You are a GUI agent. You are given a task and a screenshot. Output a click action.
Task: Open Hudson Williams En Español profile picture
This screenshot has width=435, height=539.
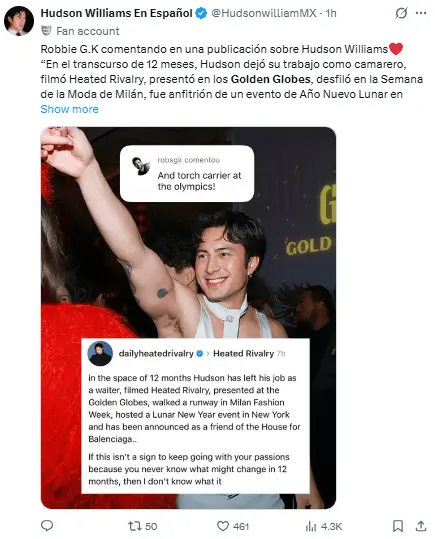tap(19, 21)
